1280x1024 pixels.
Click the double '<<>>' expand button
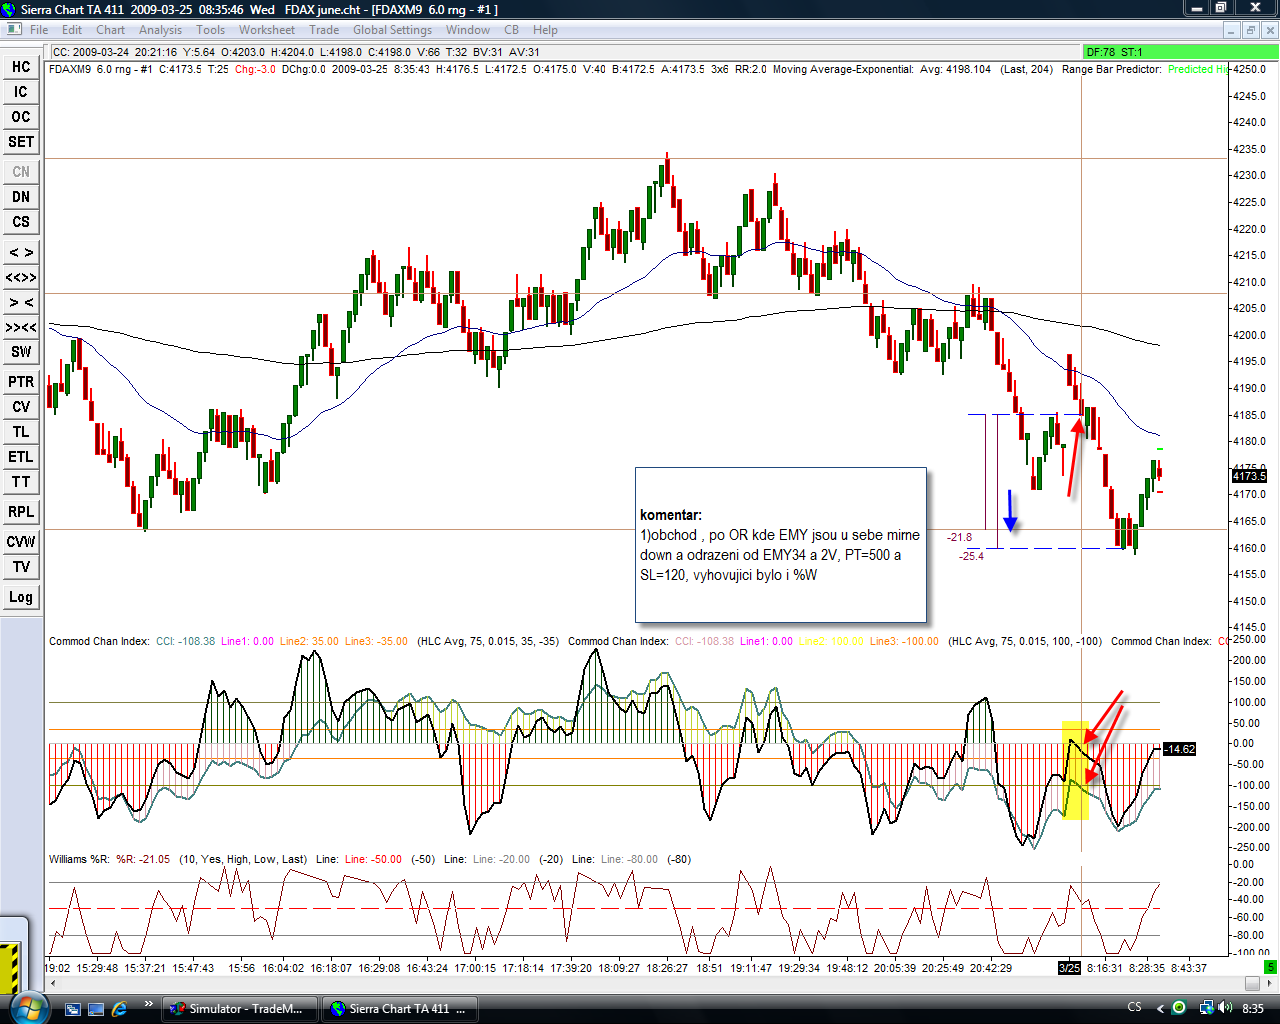tap(21, 277)
